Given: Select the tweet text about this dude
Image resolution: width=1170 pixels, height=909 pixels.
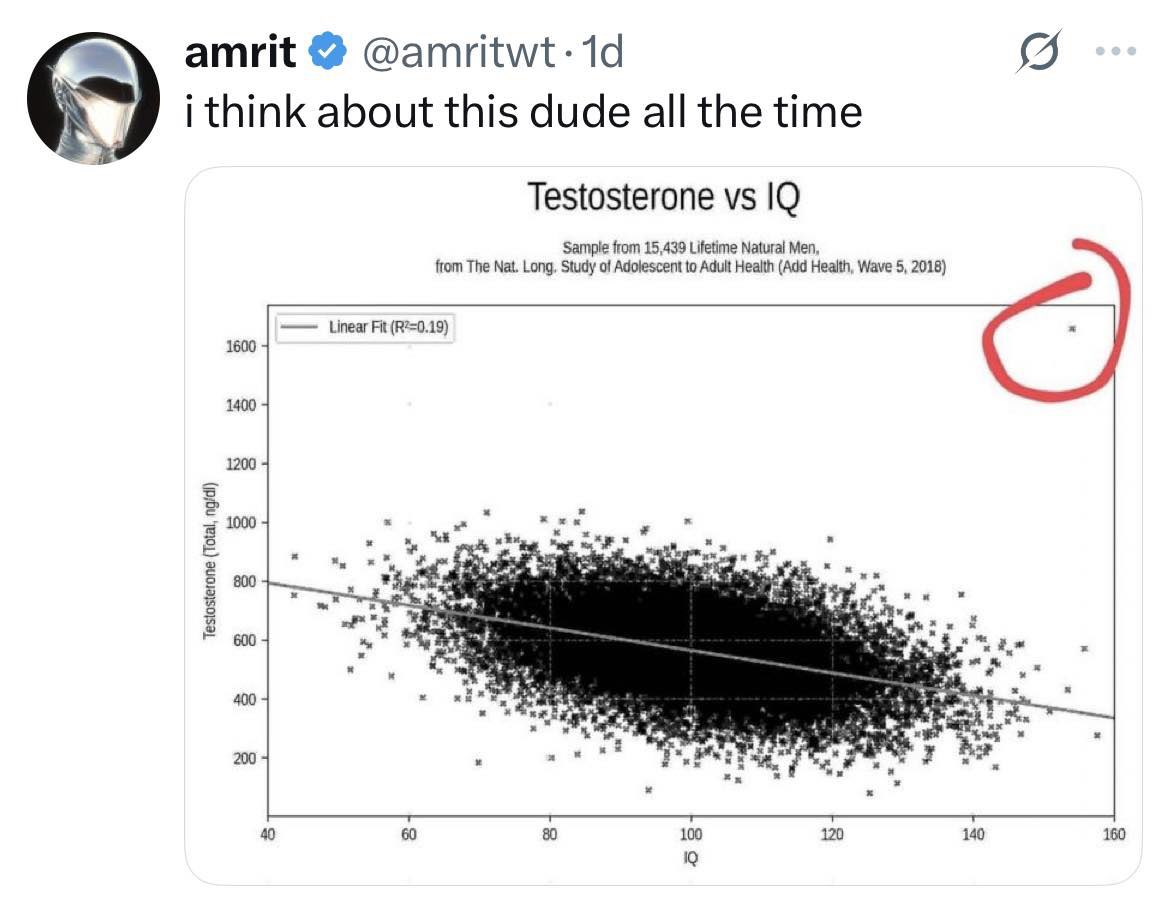Looking at the screenshot, I should click(524, 112).
